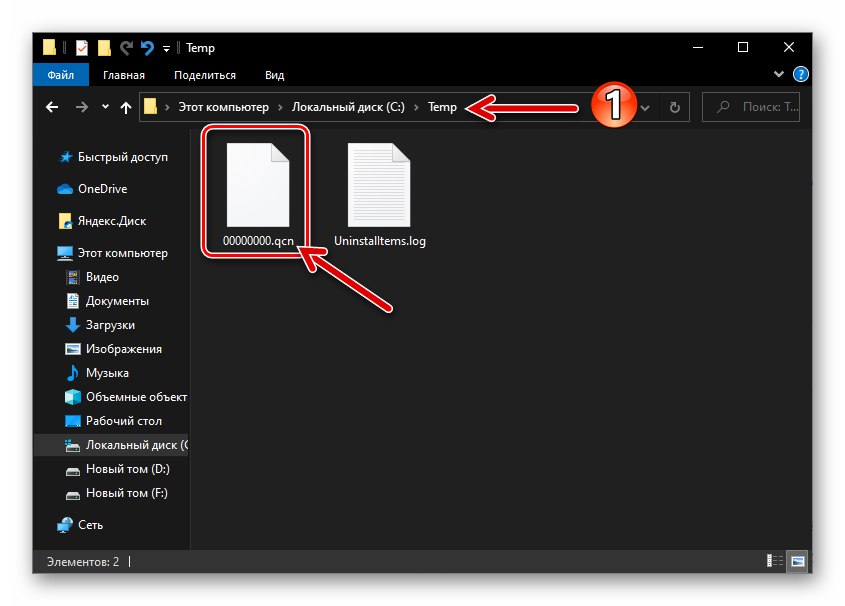The image size is (845, 606).
Task: Refresh the Temp folder view
Action: point(675,107)
